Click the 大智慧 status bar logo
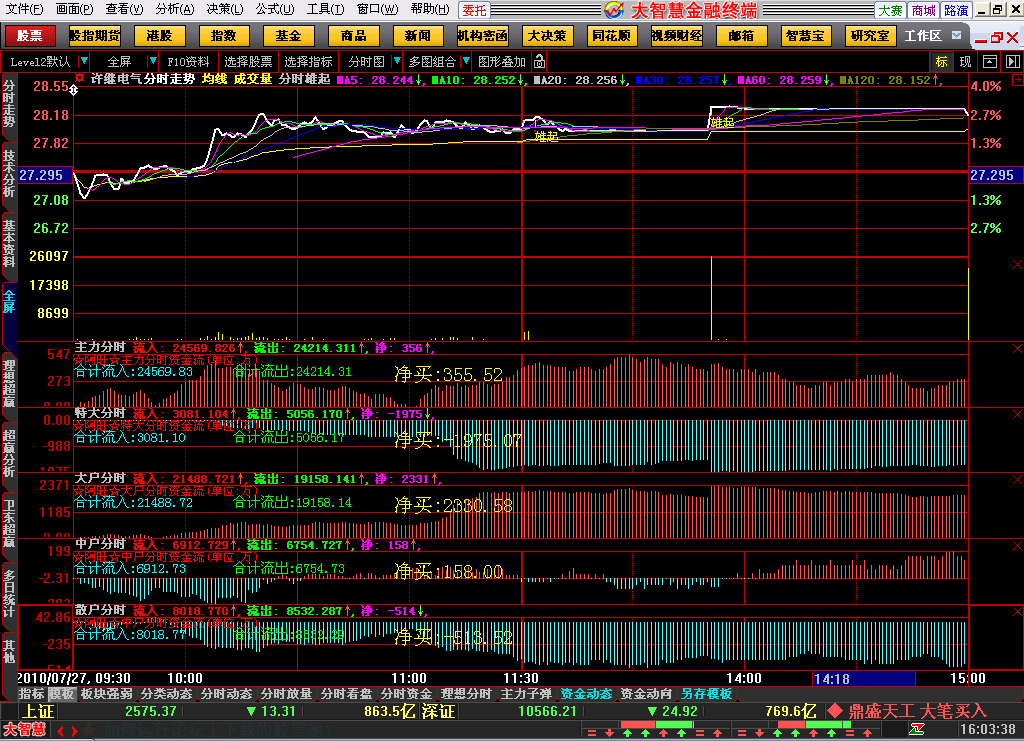This screenshot has width=1024, height=741. click(25, 730)
